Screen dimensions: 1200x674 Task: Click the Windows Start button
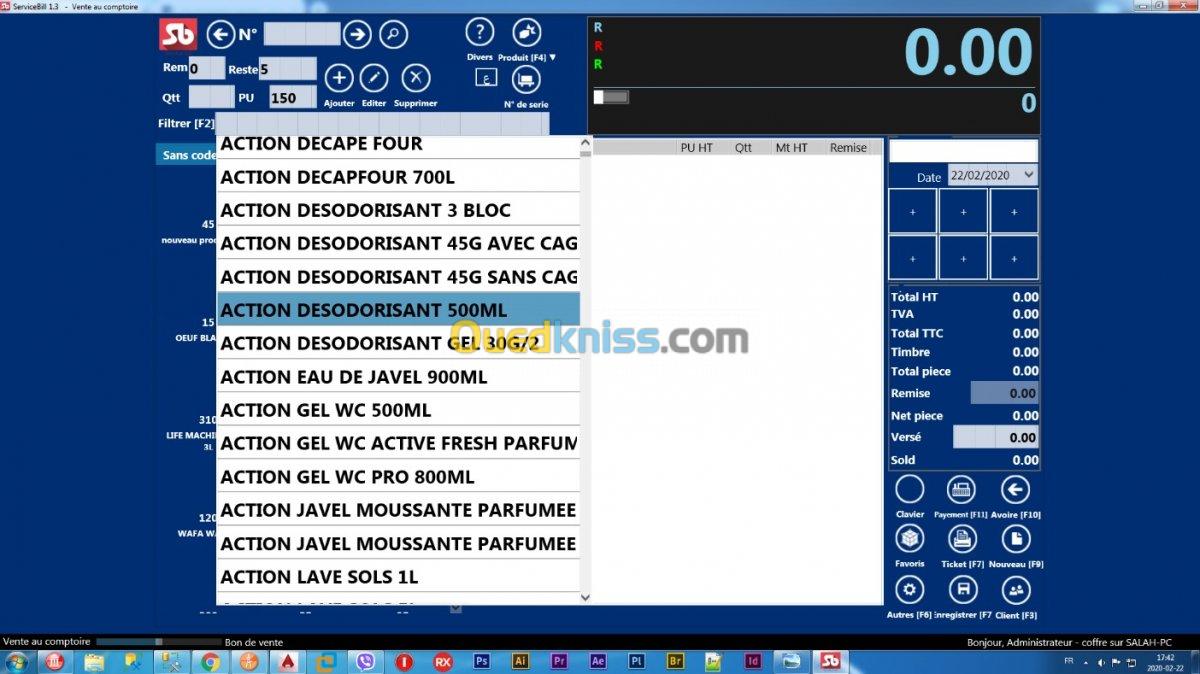click(x=17, y=661)
